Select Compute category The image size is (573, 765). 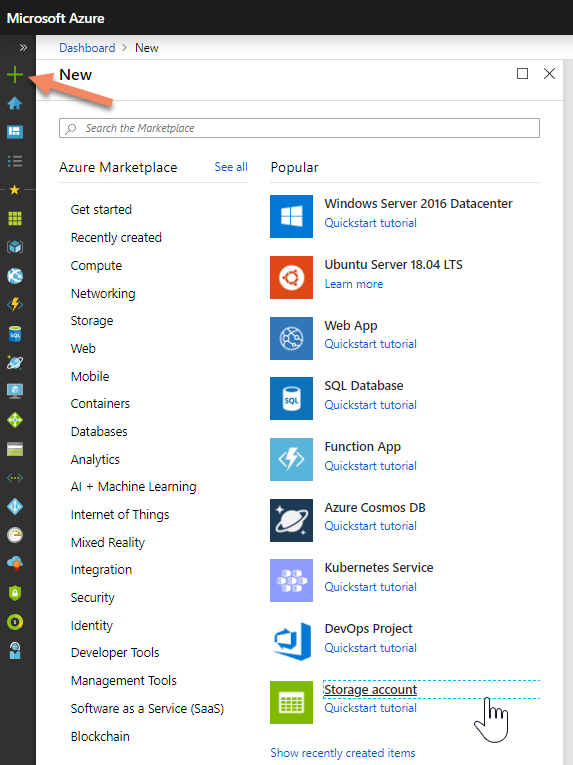[96, 266]
